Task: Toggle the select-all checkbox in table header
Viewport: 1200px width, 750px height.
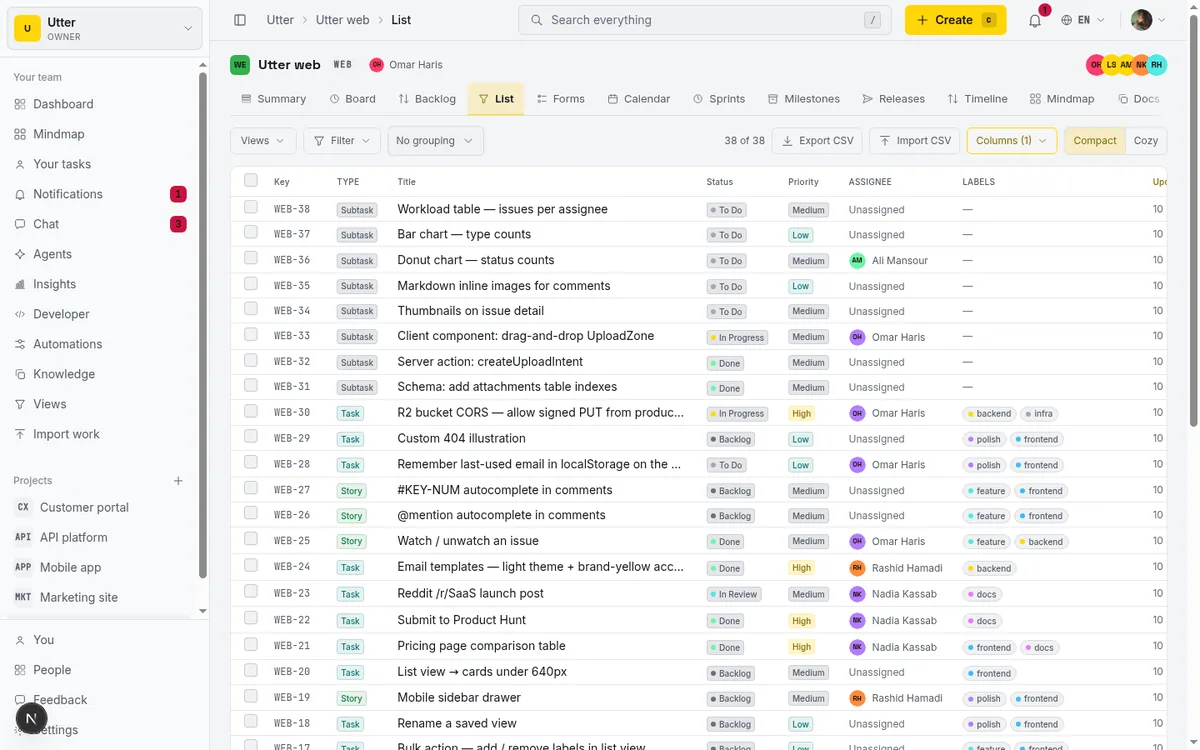Action: pos(251,181)
